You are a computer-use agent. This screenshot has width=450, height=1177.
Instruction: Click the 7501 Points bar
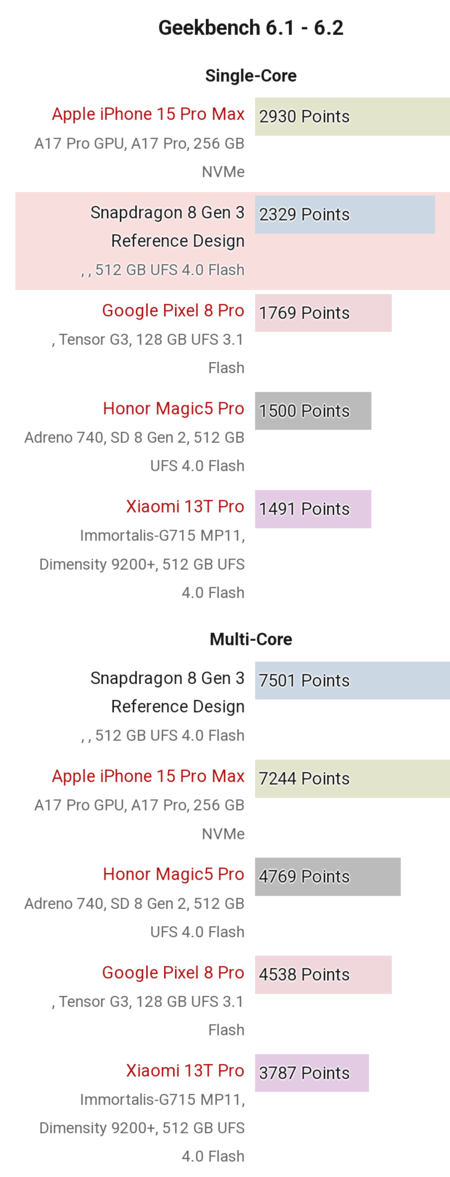tap(352, 681)
